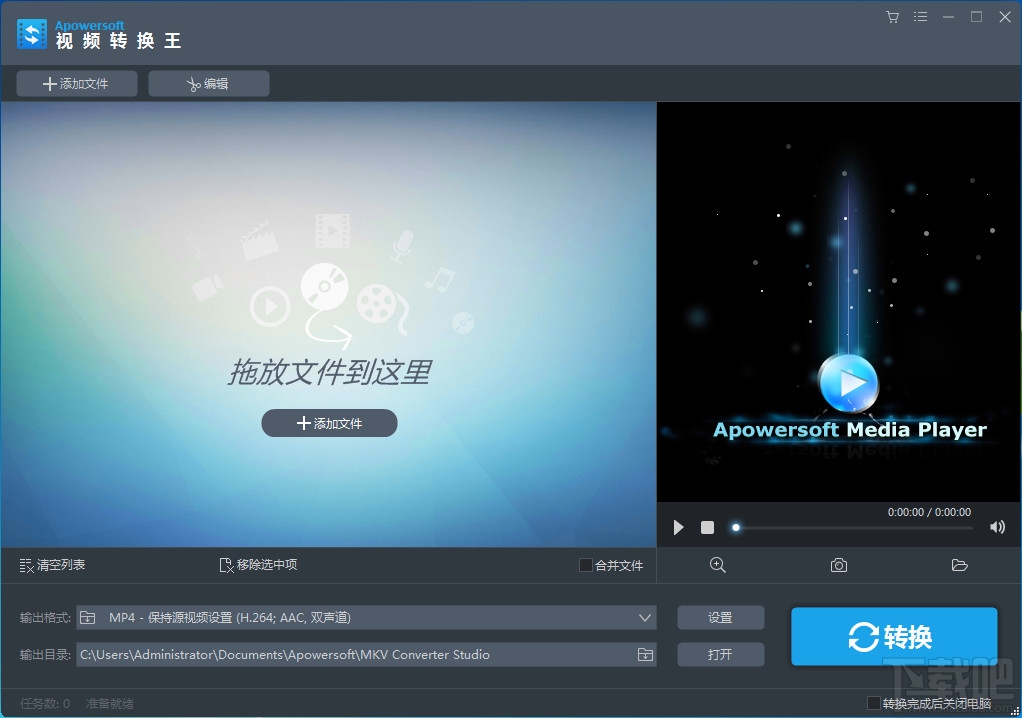The width and height of the screenshot is (1022, 718).
Task: Click the play button in media player
Action: point(679,527)
